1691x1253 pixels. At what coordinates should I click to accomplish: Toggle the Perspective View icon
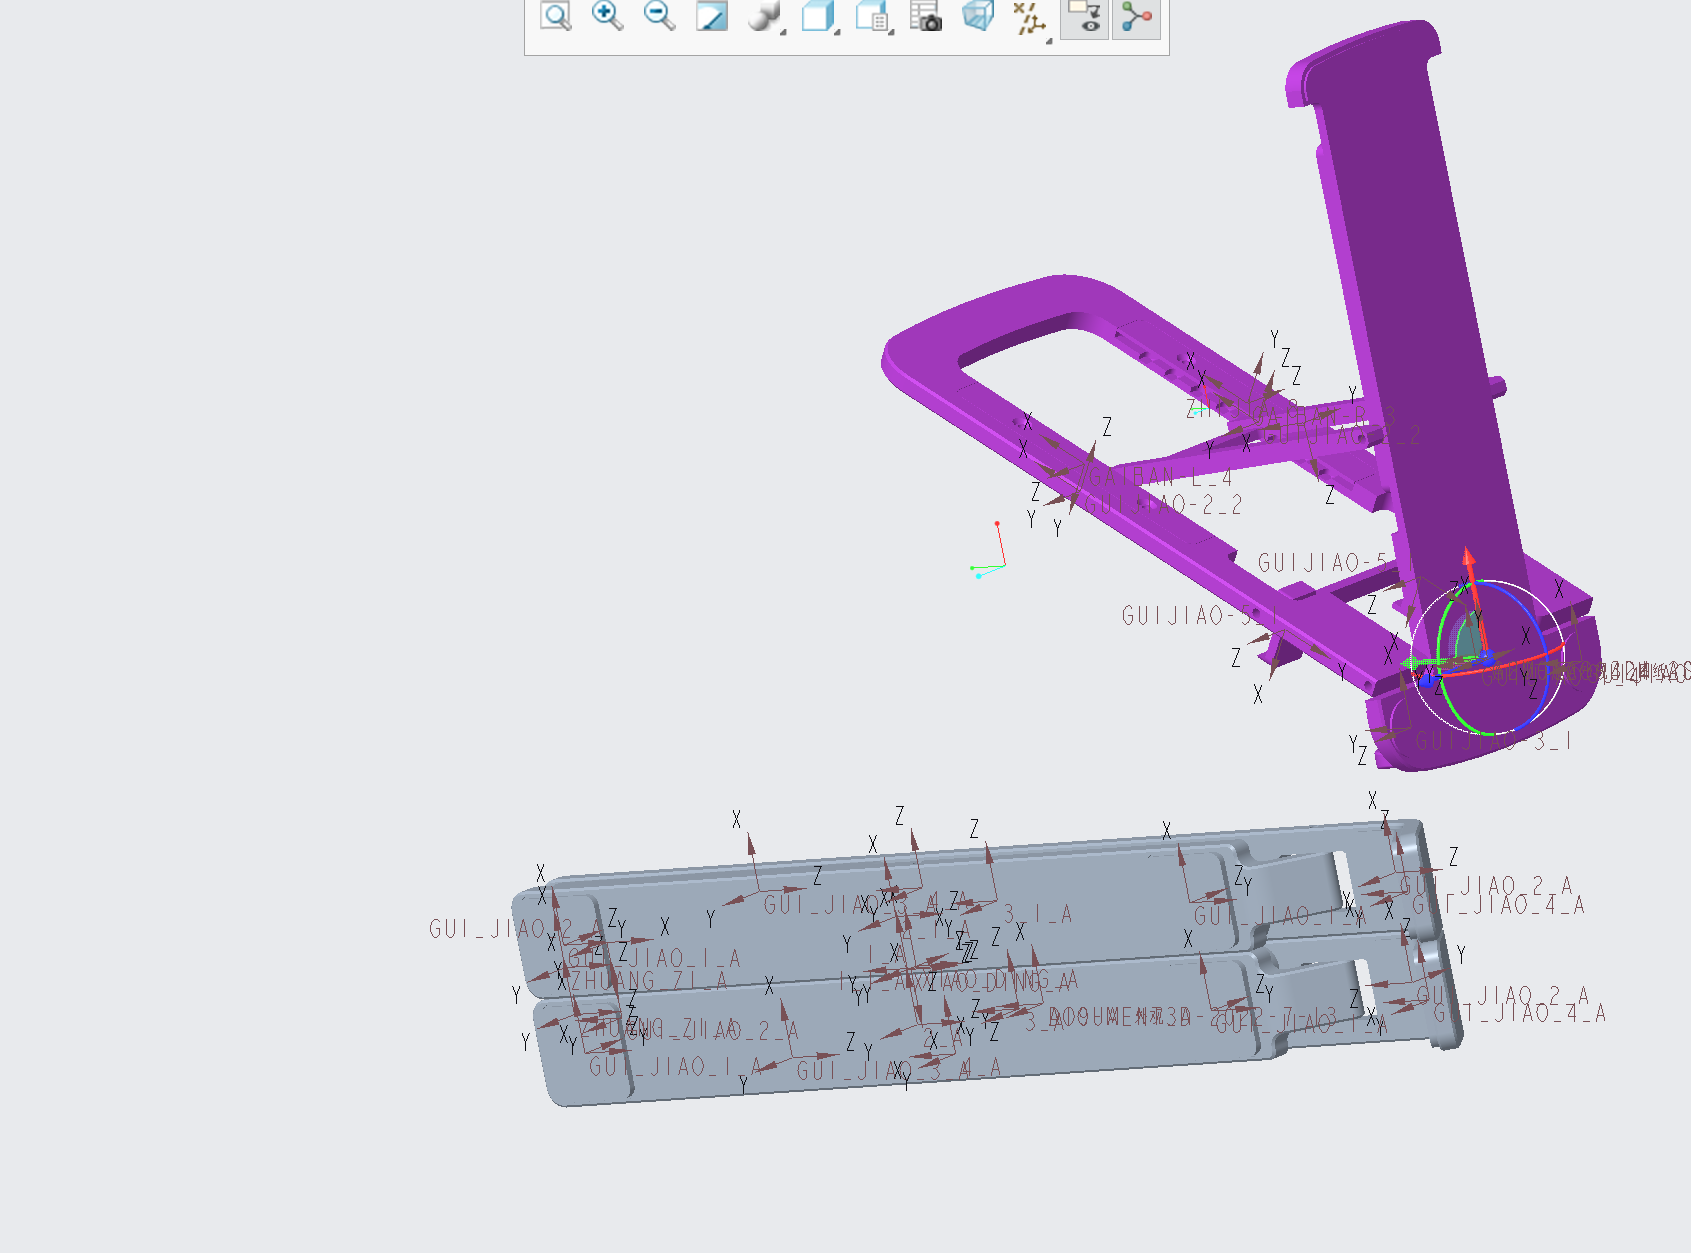978,16
